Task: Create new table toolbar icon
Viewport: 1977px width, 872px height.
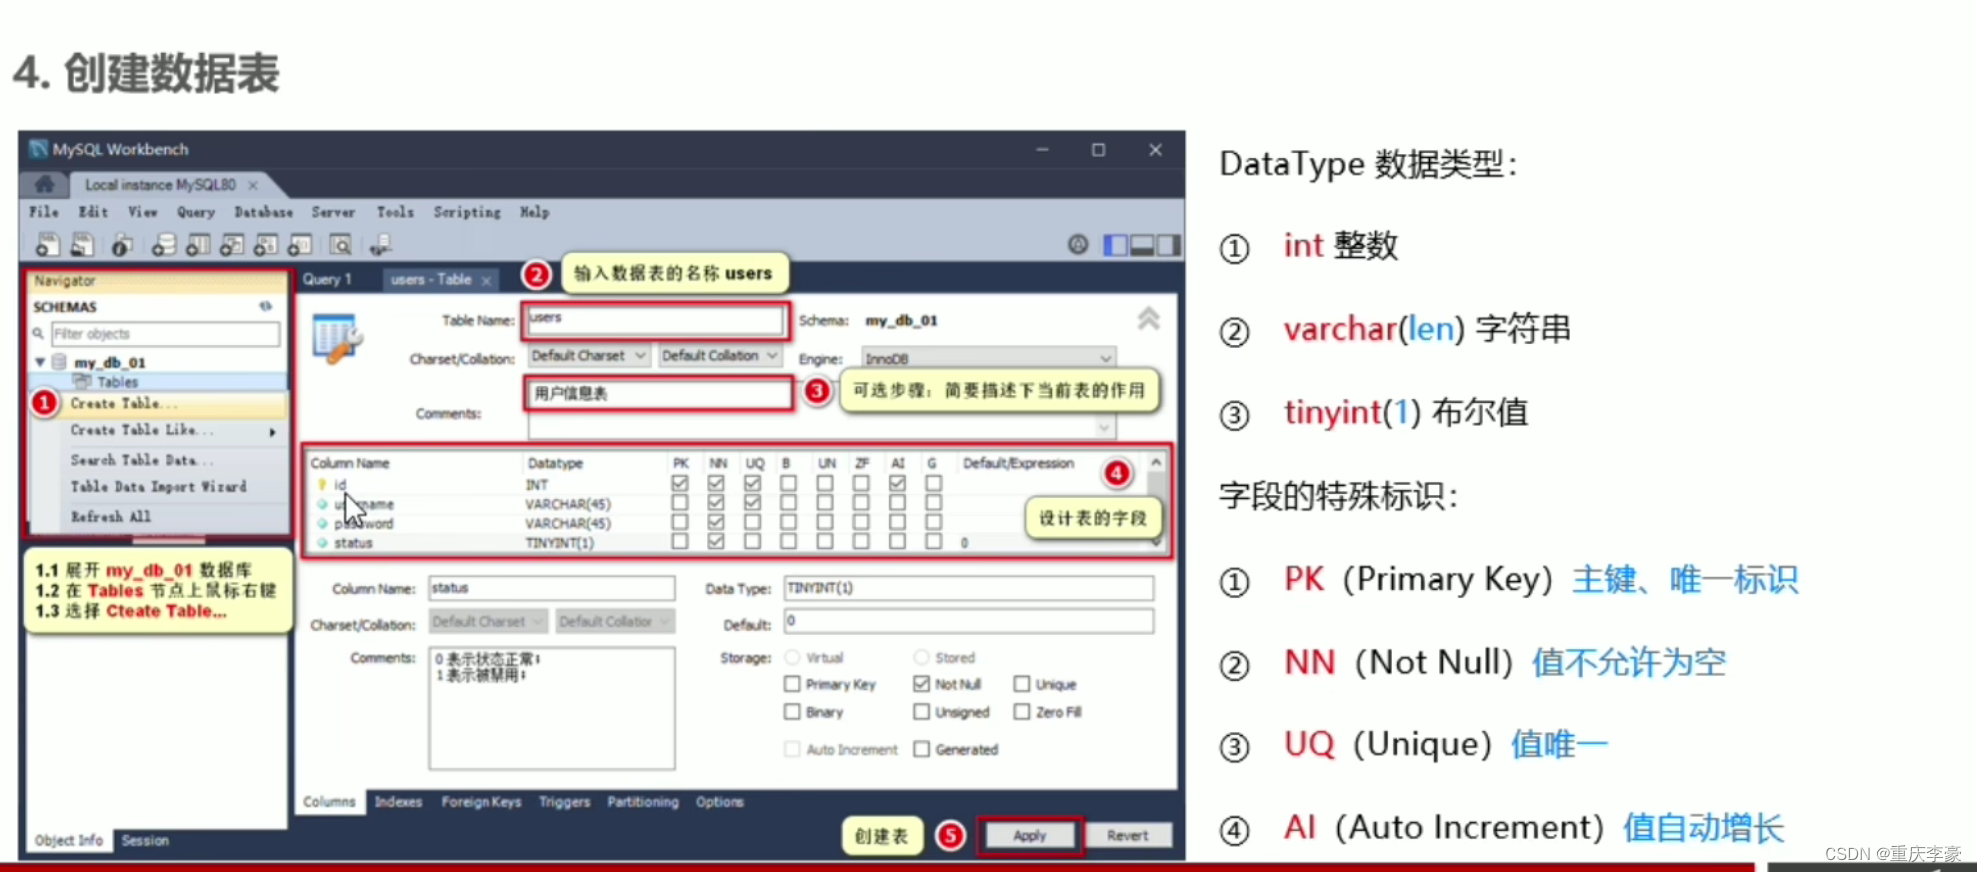Action: (x=198, y=244)
